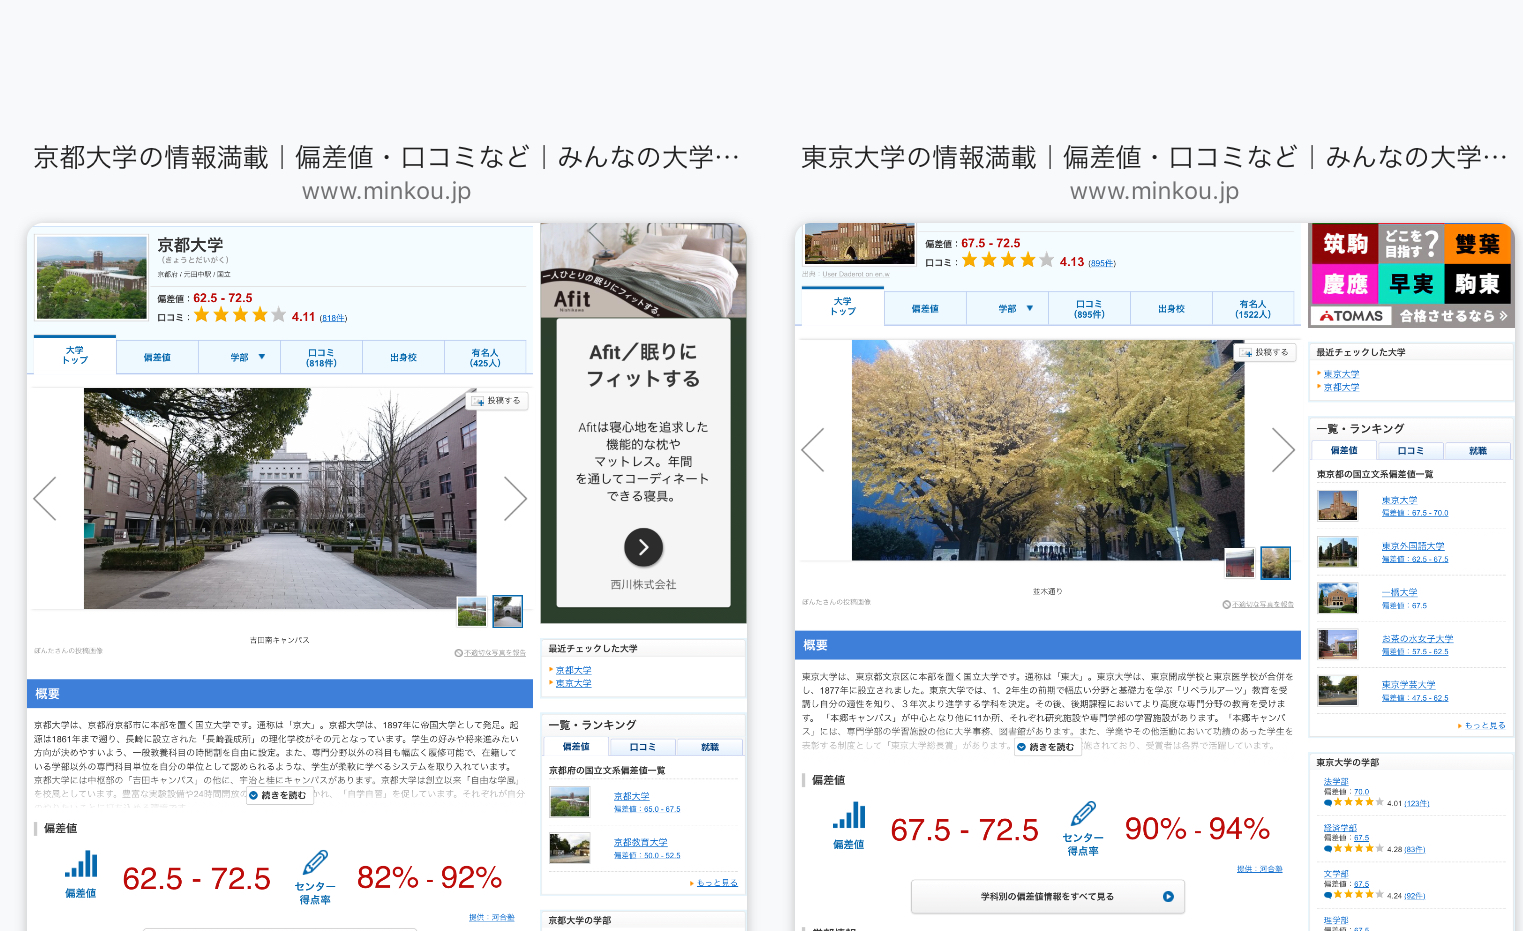
Task: Expand the 学部 dropdown on Kyoto University page
Action: pyautogui.click(x=247, y=357)
